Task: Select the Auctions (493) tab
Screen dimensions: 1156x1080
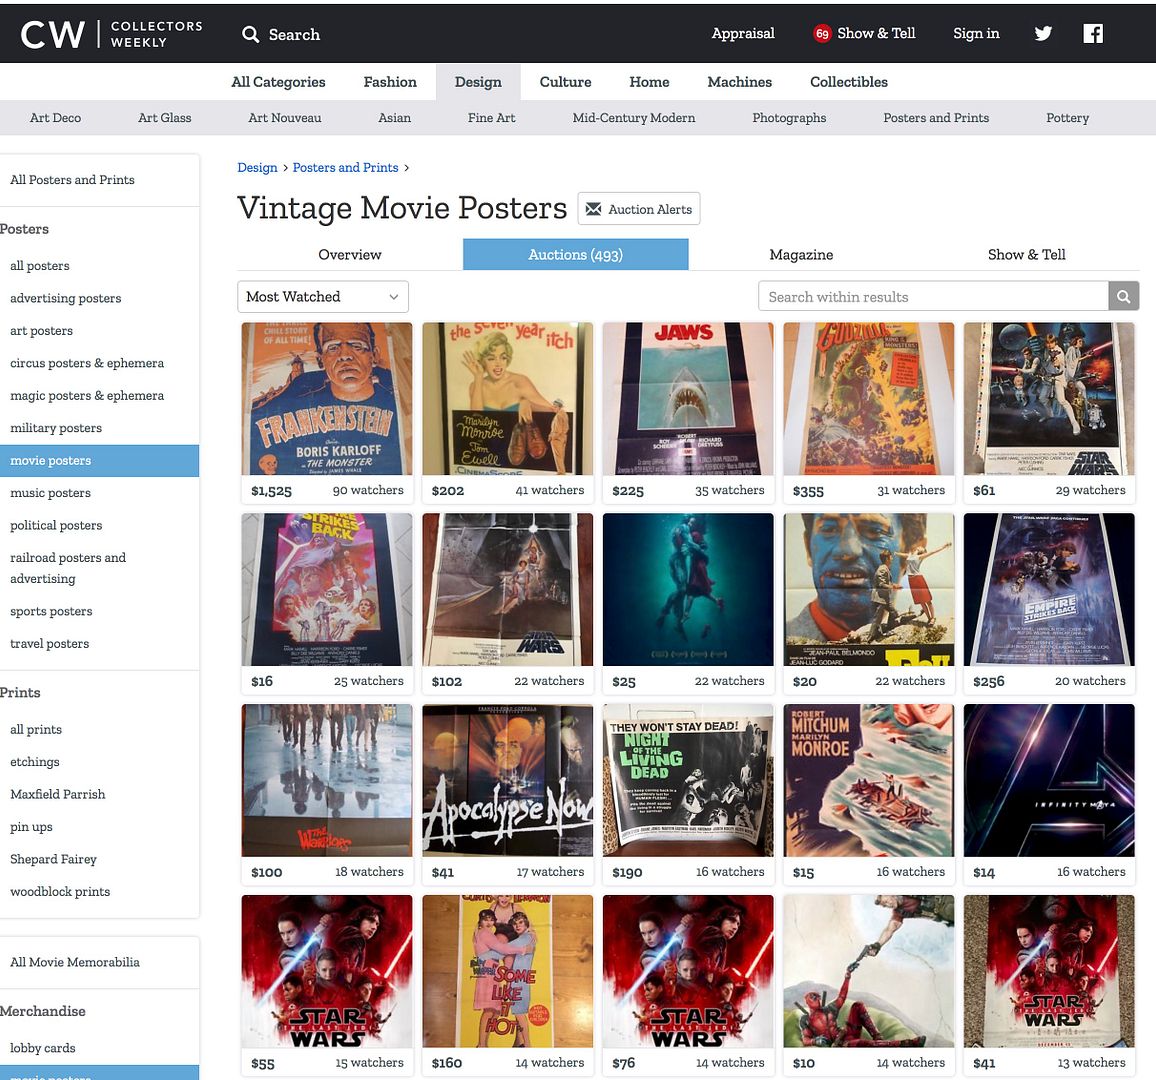Action: pos(576,254)
